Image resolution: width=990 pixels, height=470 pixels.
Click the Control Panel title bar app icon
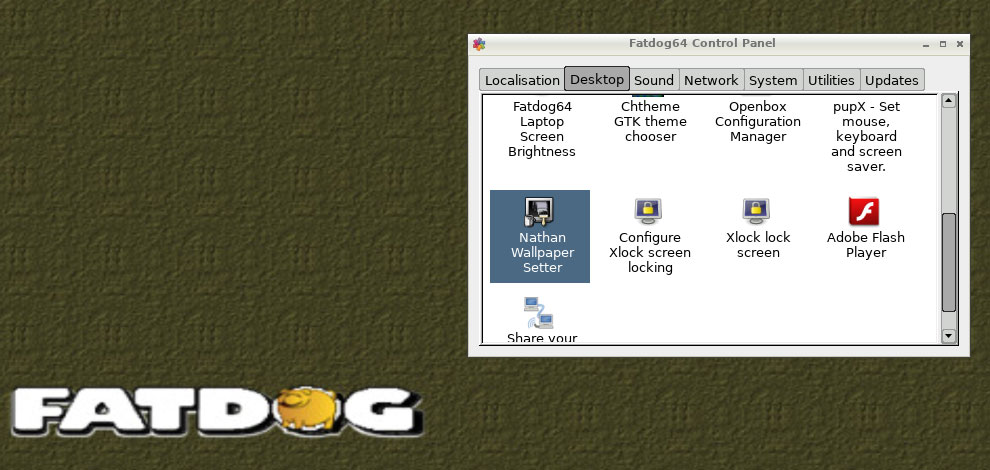479,44
